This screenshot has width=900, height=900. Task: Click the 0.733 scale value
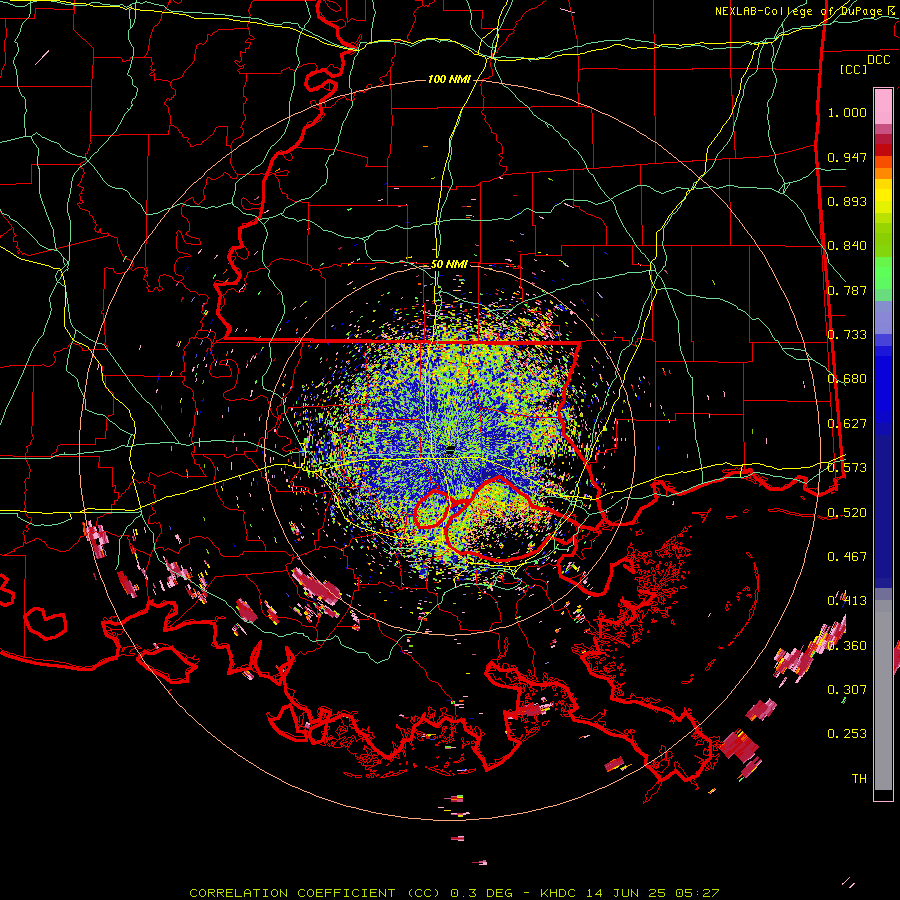[847, 335]
